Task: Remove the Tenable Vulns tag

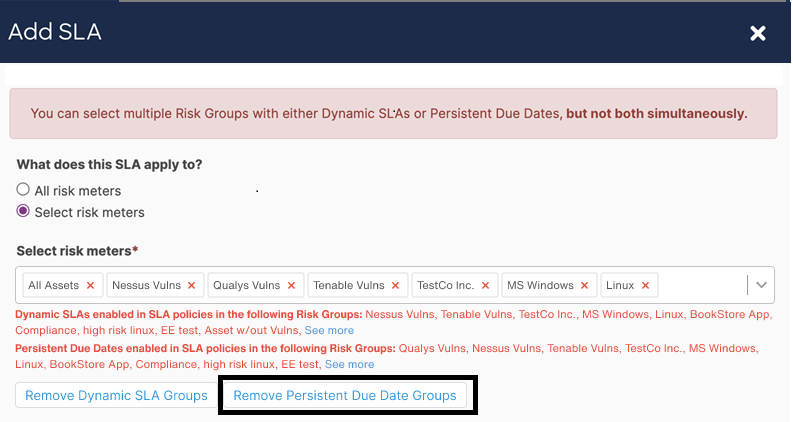Action: tap(395, 285)
